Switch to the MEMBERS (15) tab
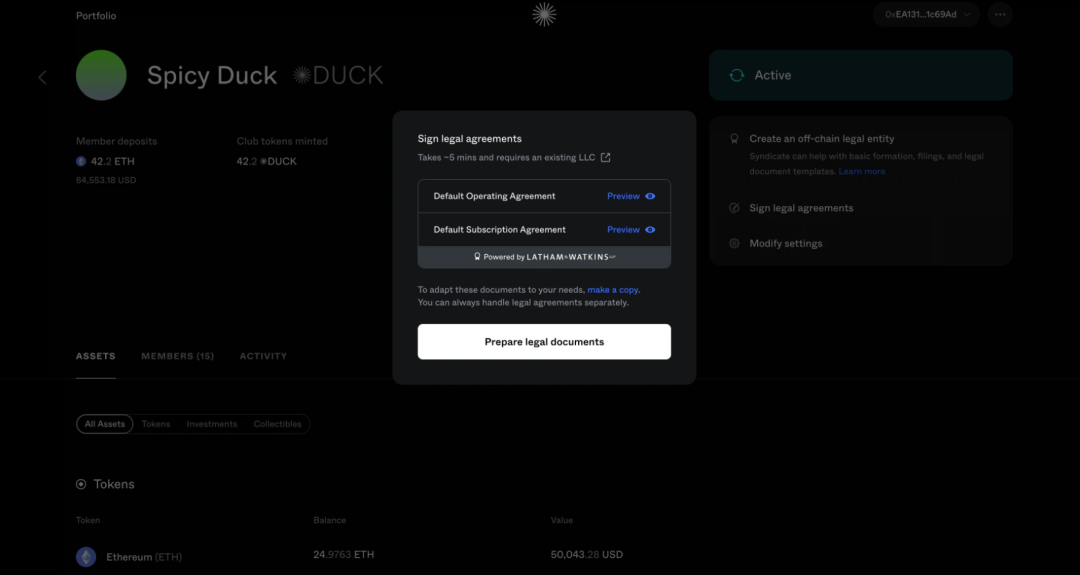 (x=178, y=356)
